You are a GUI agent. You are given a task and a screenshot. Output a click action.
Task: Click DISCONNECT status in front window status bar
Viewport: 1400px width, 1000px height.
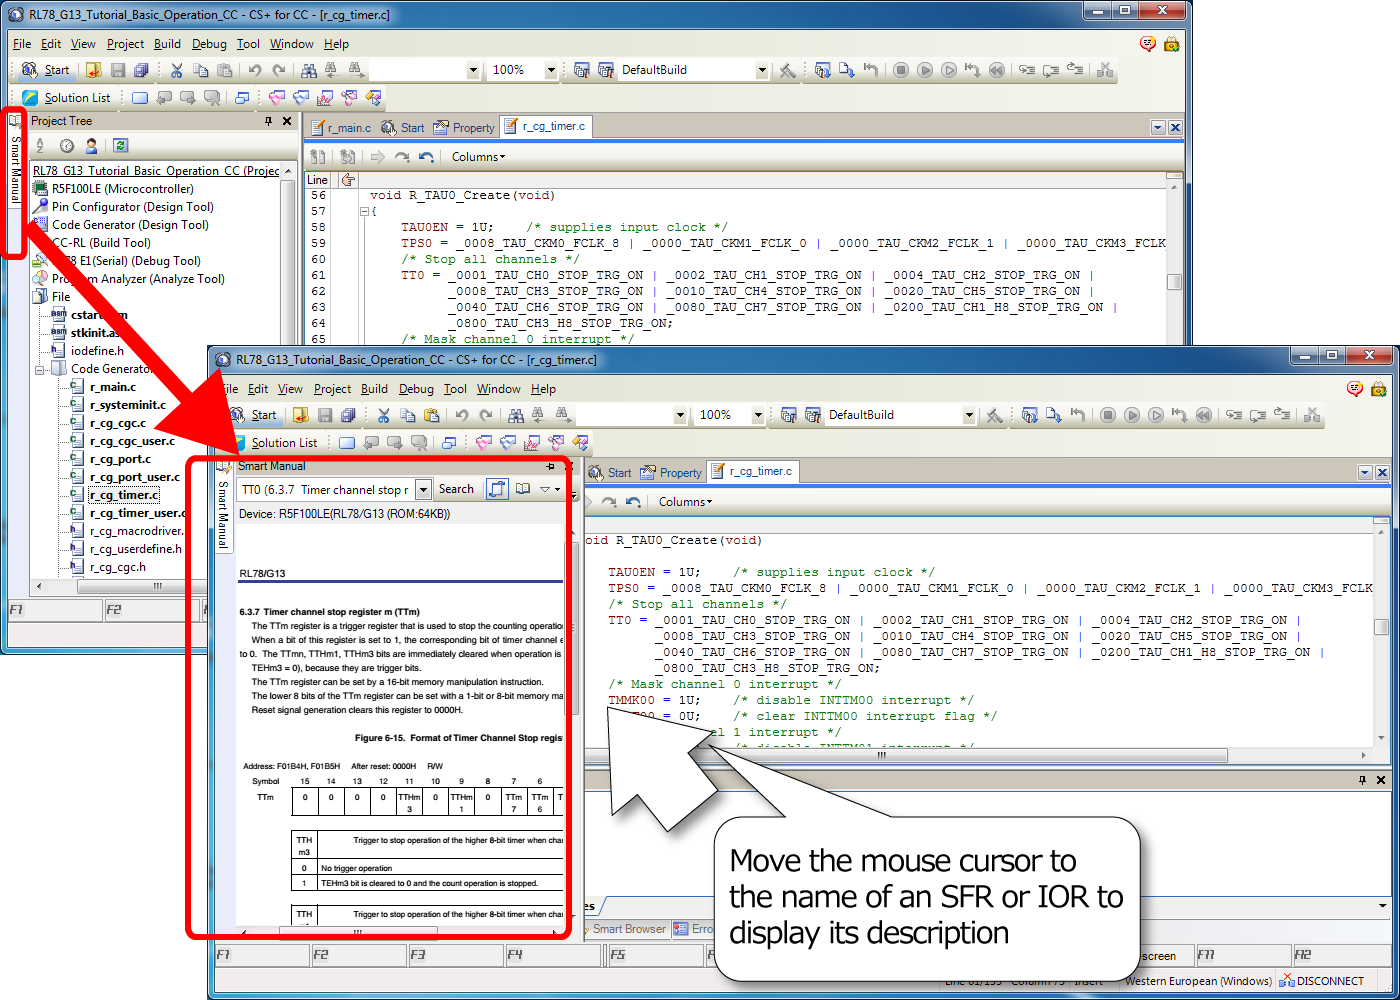[1321, 981]
